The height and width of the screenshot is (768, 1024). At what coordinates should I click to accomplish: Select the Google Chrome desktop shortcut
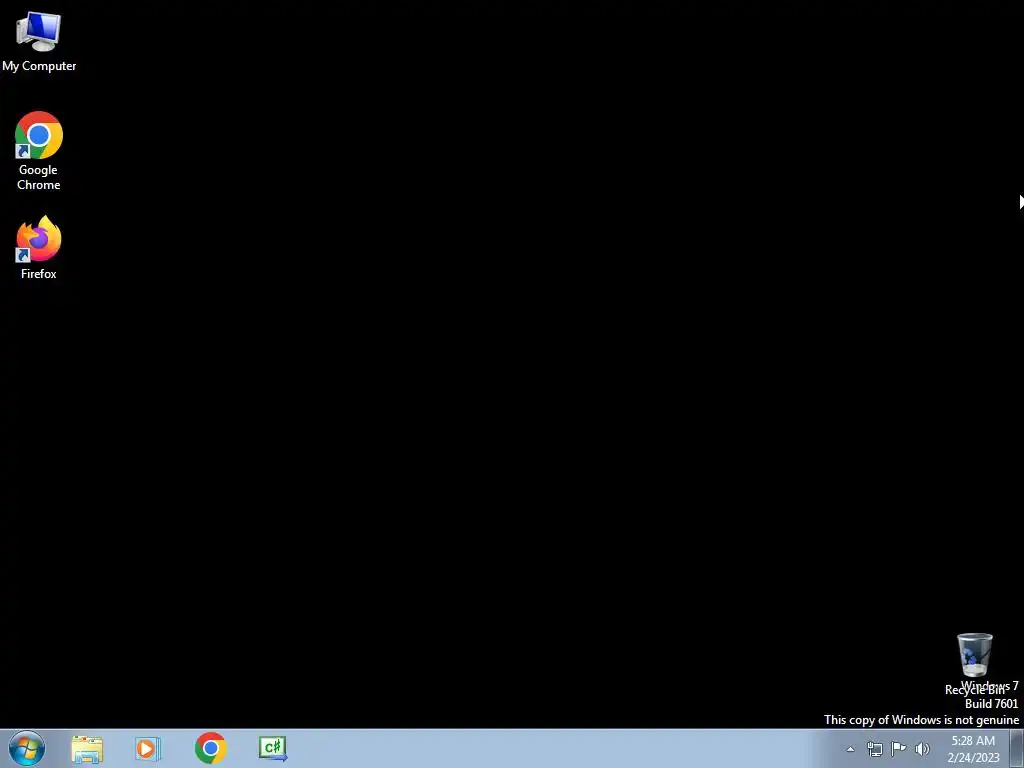(39, 151)
